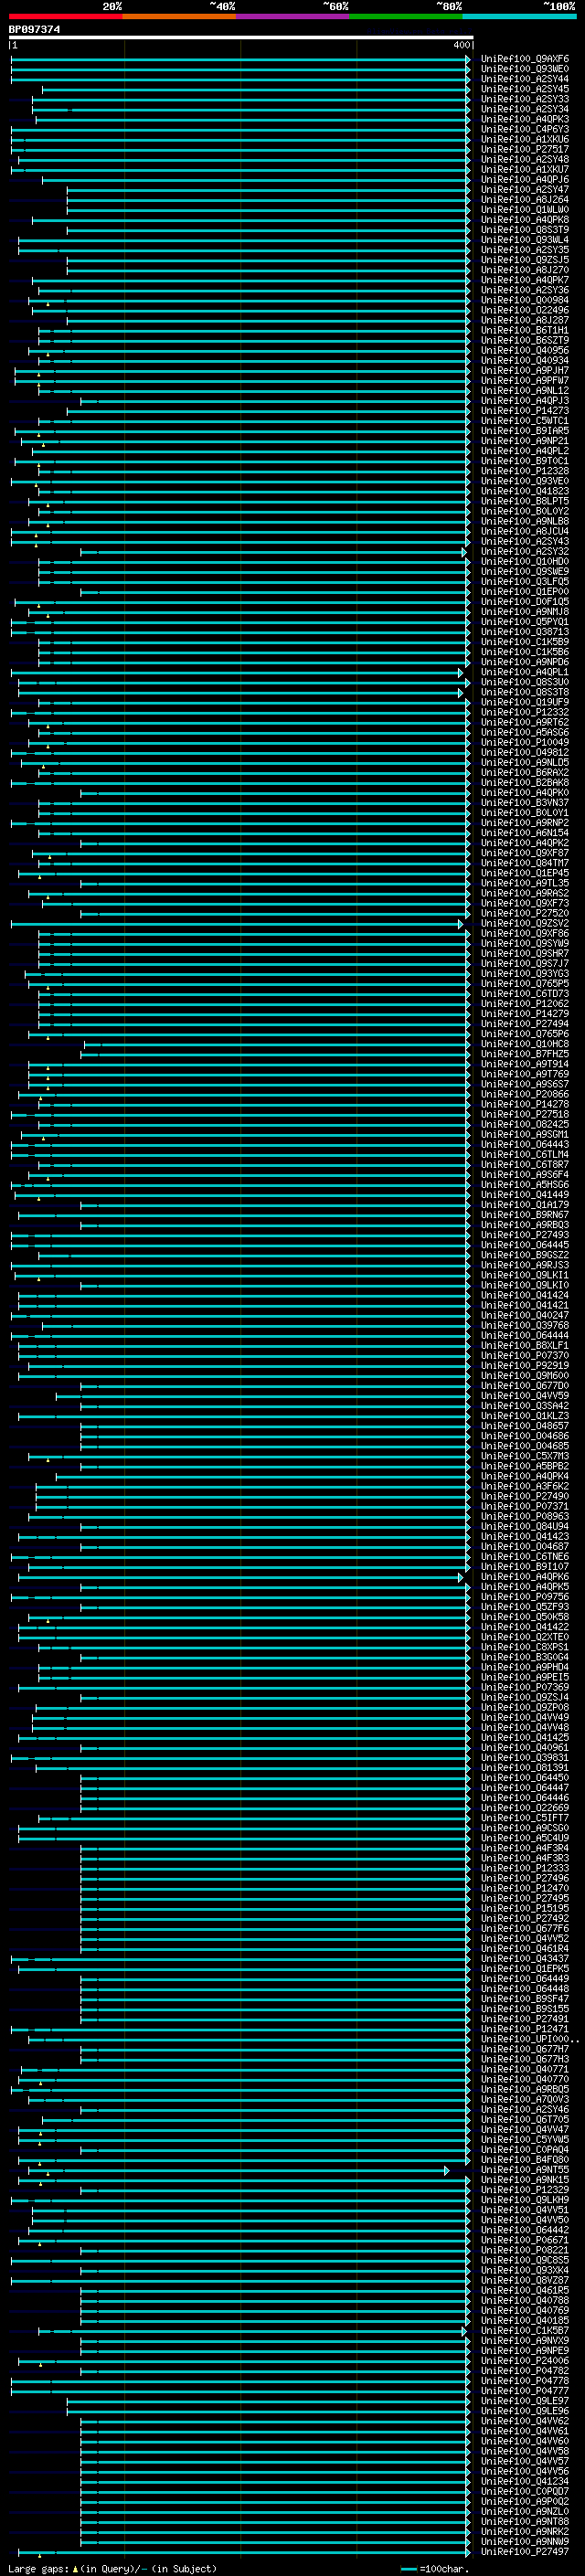Open the UniRef100_O82425 entry
The image size is (585, 2576).
point(525,1124)
